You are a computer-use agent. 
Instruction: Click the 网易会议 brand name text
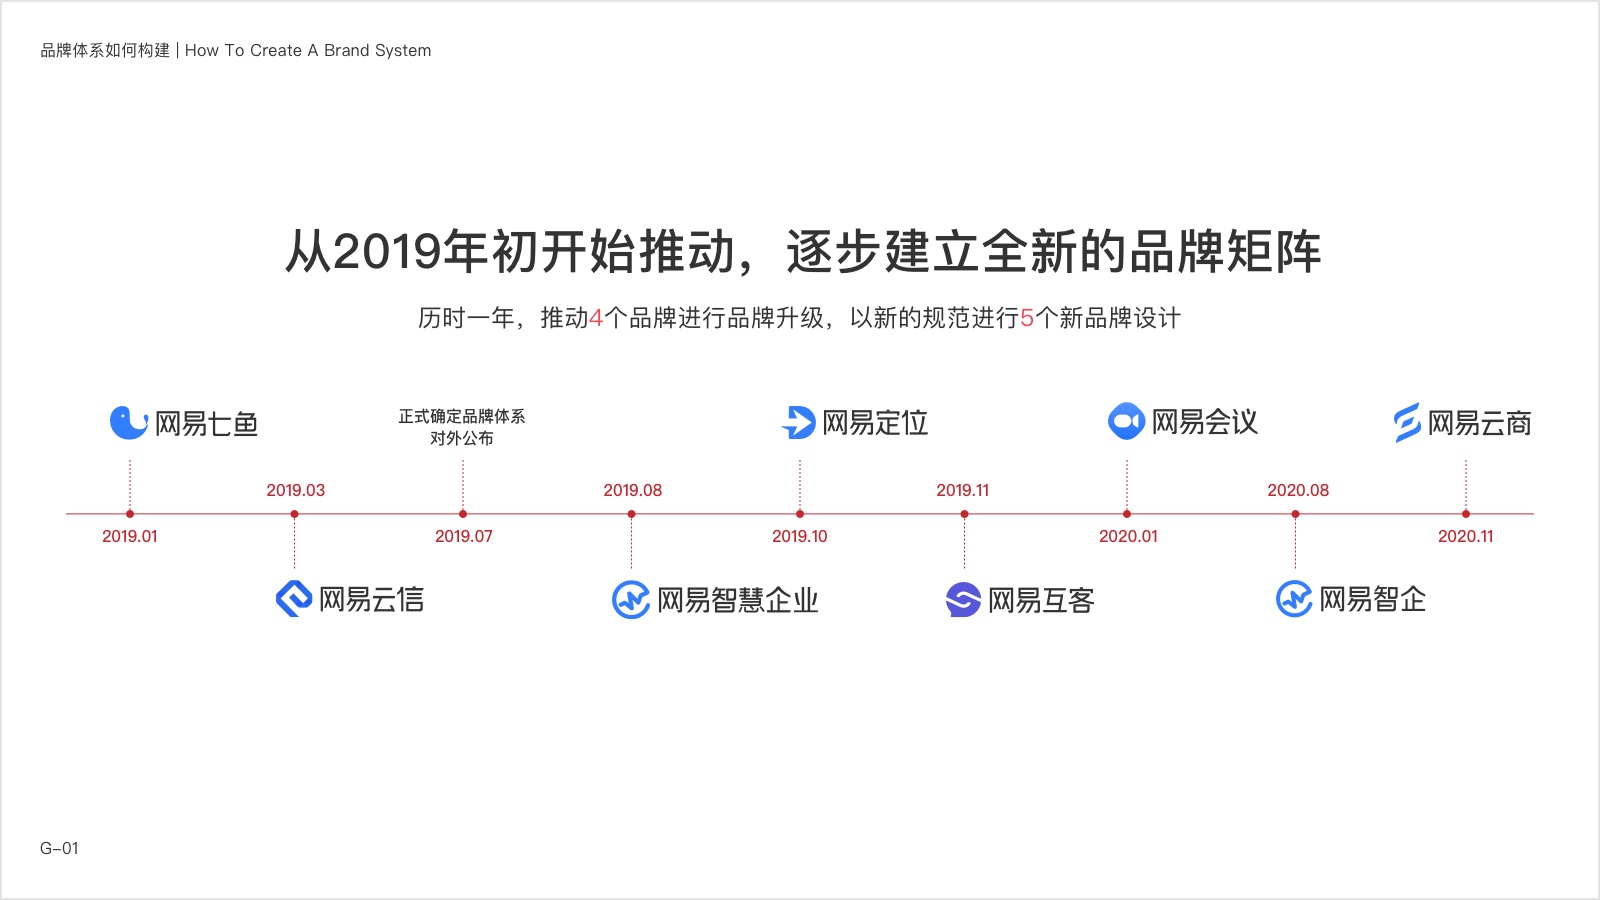pyautogui.click(x=1205, y=422)
